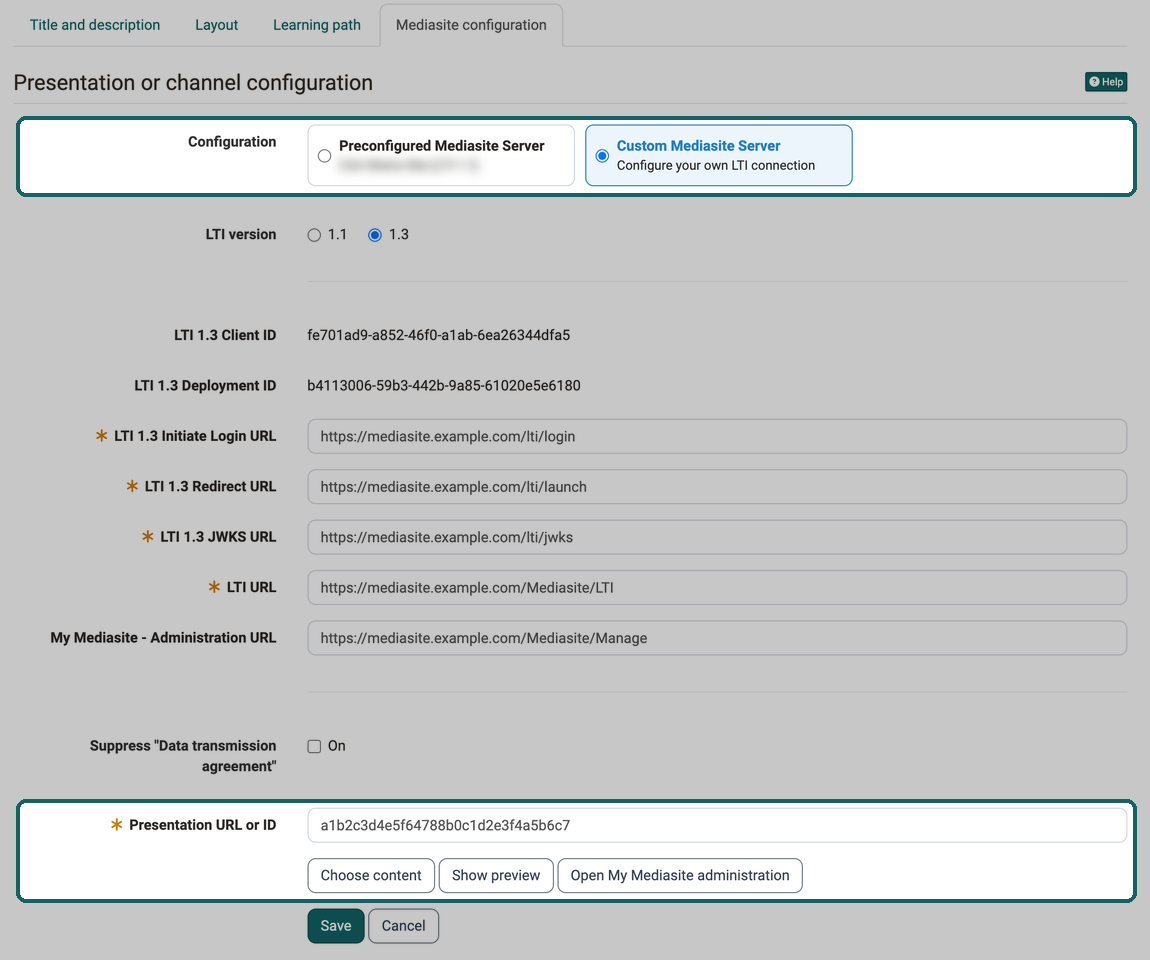Viewport: 1150px width, 960px height.
Task: Click the LTI 1.3 JWKS URL label
Action: (x=219, y=538)
